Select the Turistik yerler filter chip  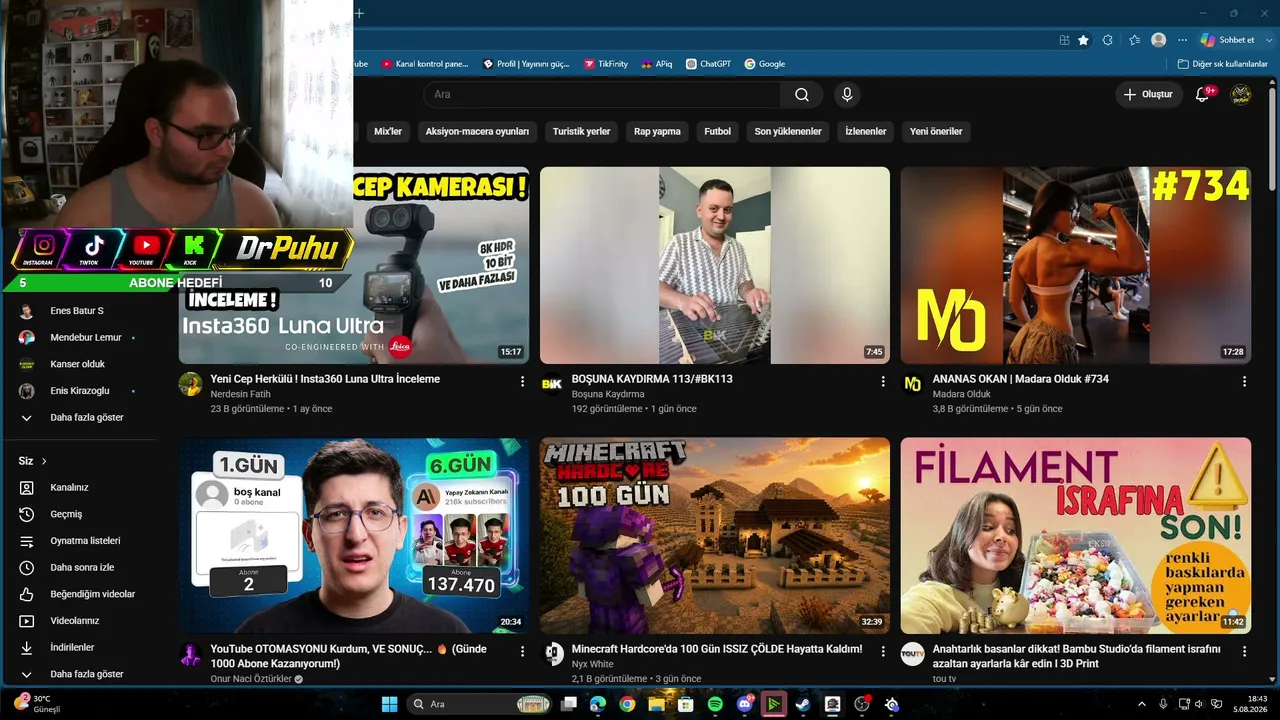coord(582,131)
